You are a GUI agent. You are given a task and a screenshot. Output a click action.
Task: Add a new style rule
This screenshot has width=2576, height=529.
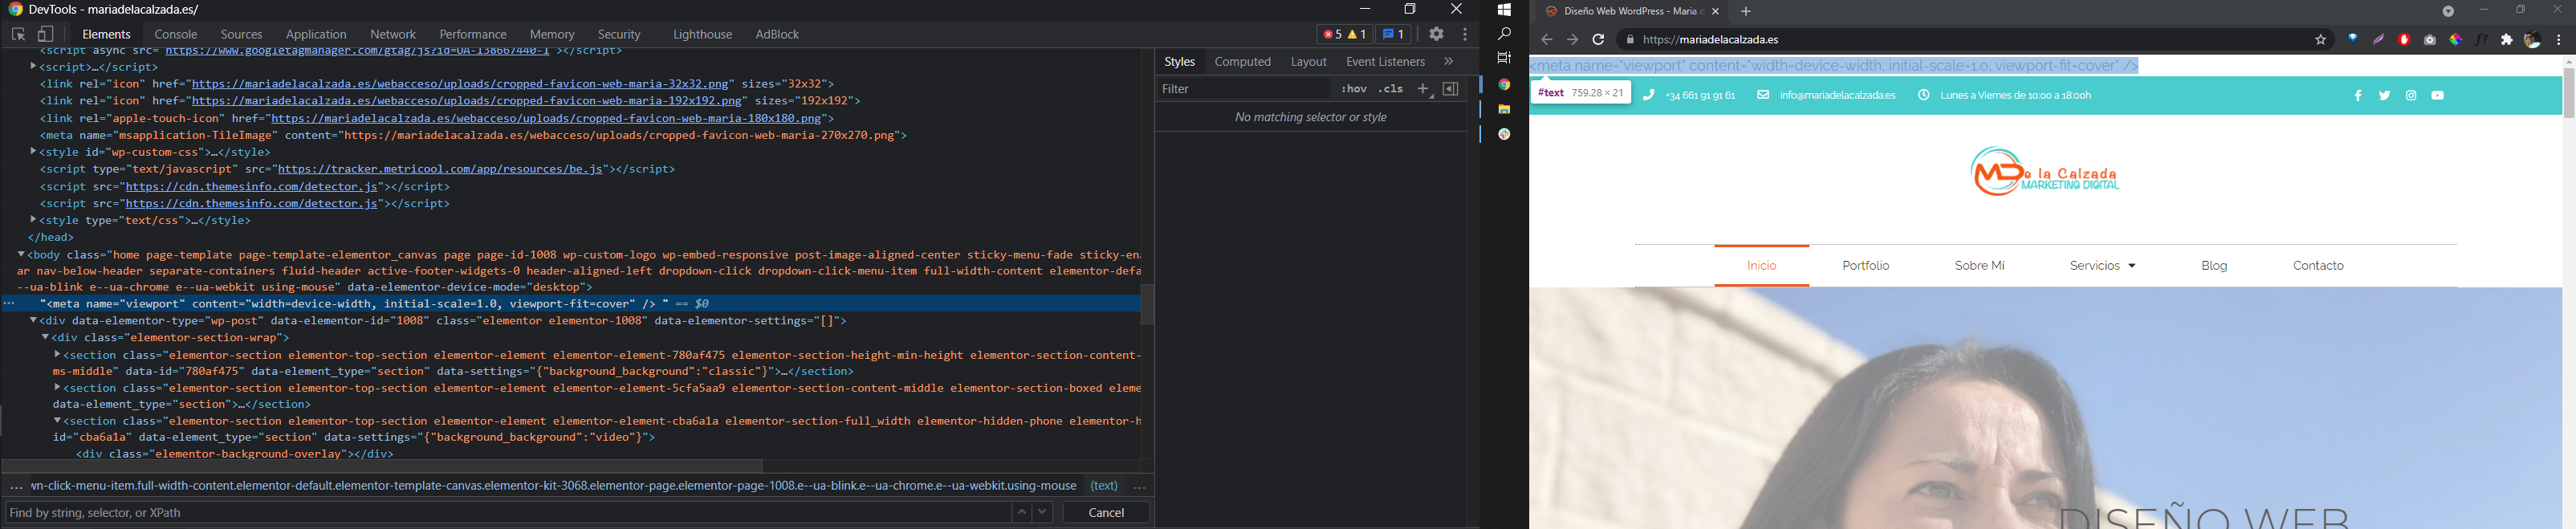(1424, 90)
